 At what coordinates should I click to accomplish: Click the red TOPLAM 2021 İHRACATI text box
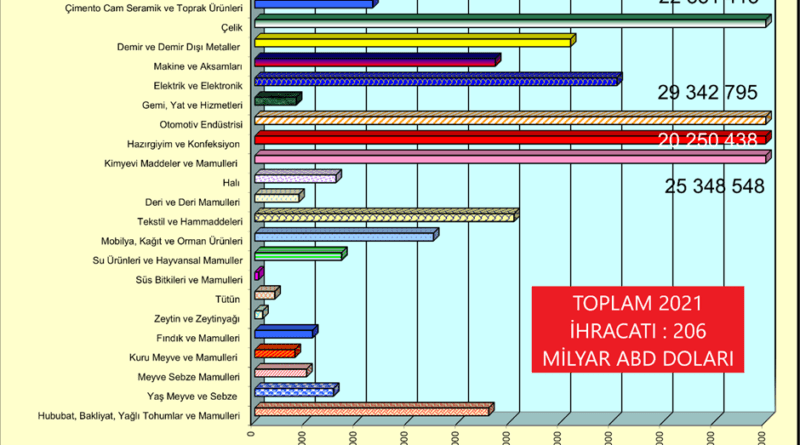637,331
